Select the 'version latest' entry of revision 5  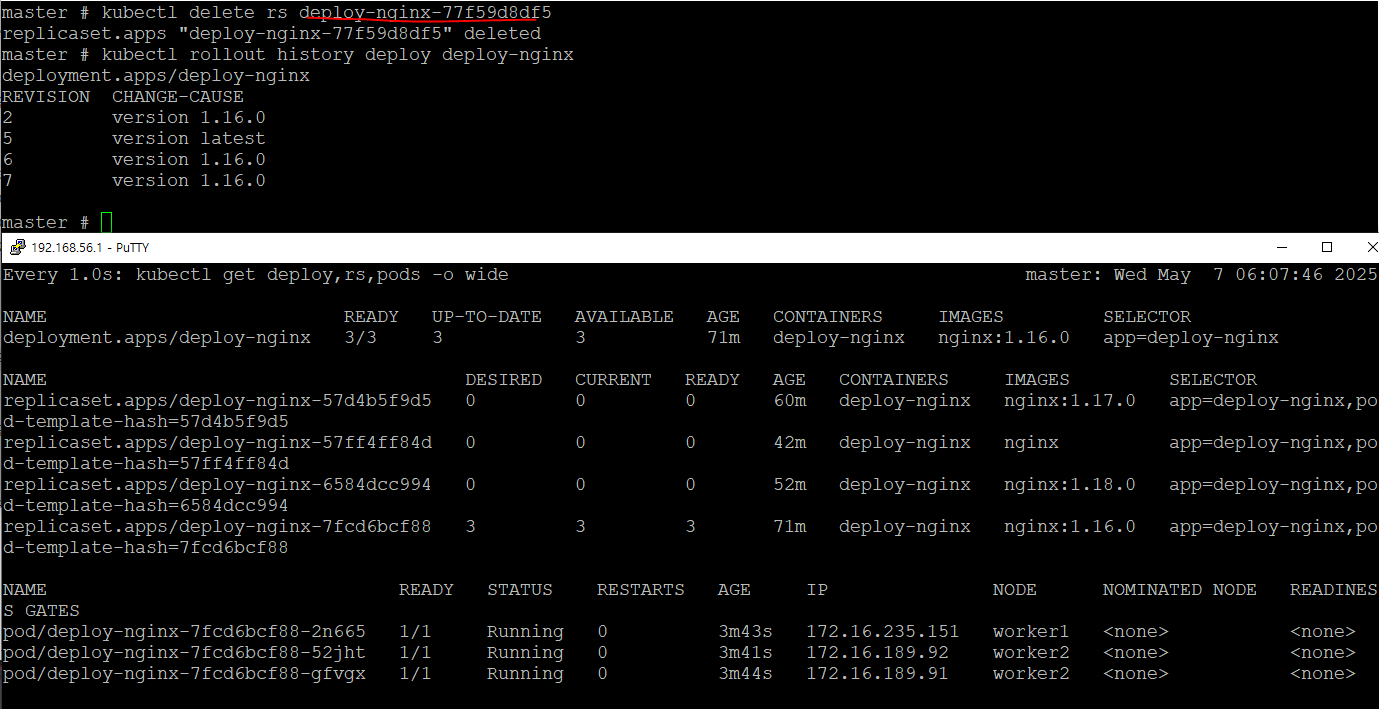(189, 138)
